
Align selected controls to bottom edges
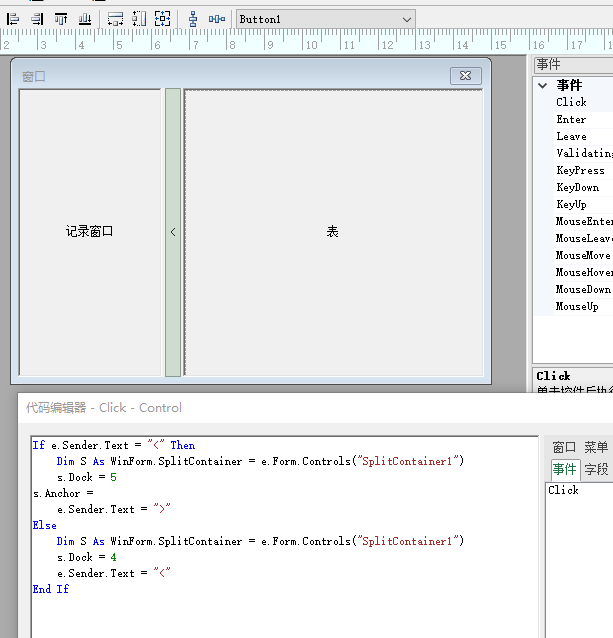click(85, 19)
